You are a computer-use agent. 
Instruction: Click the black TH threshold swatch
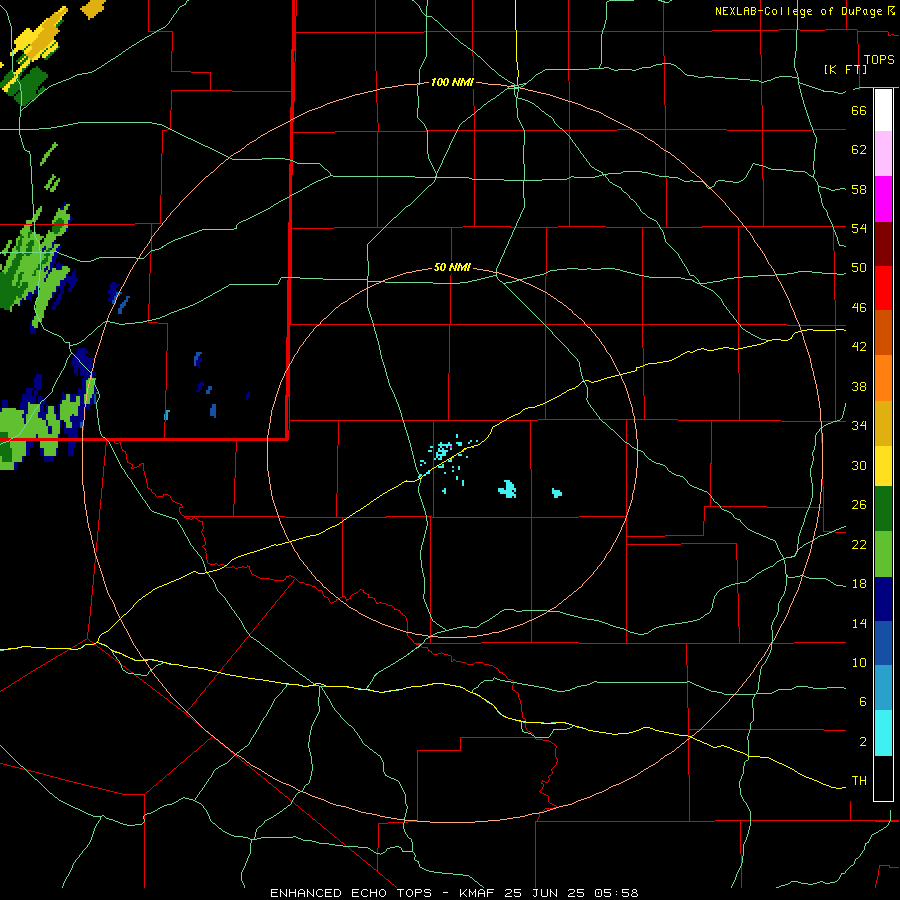pos(883,778)
